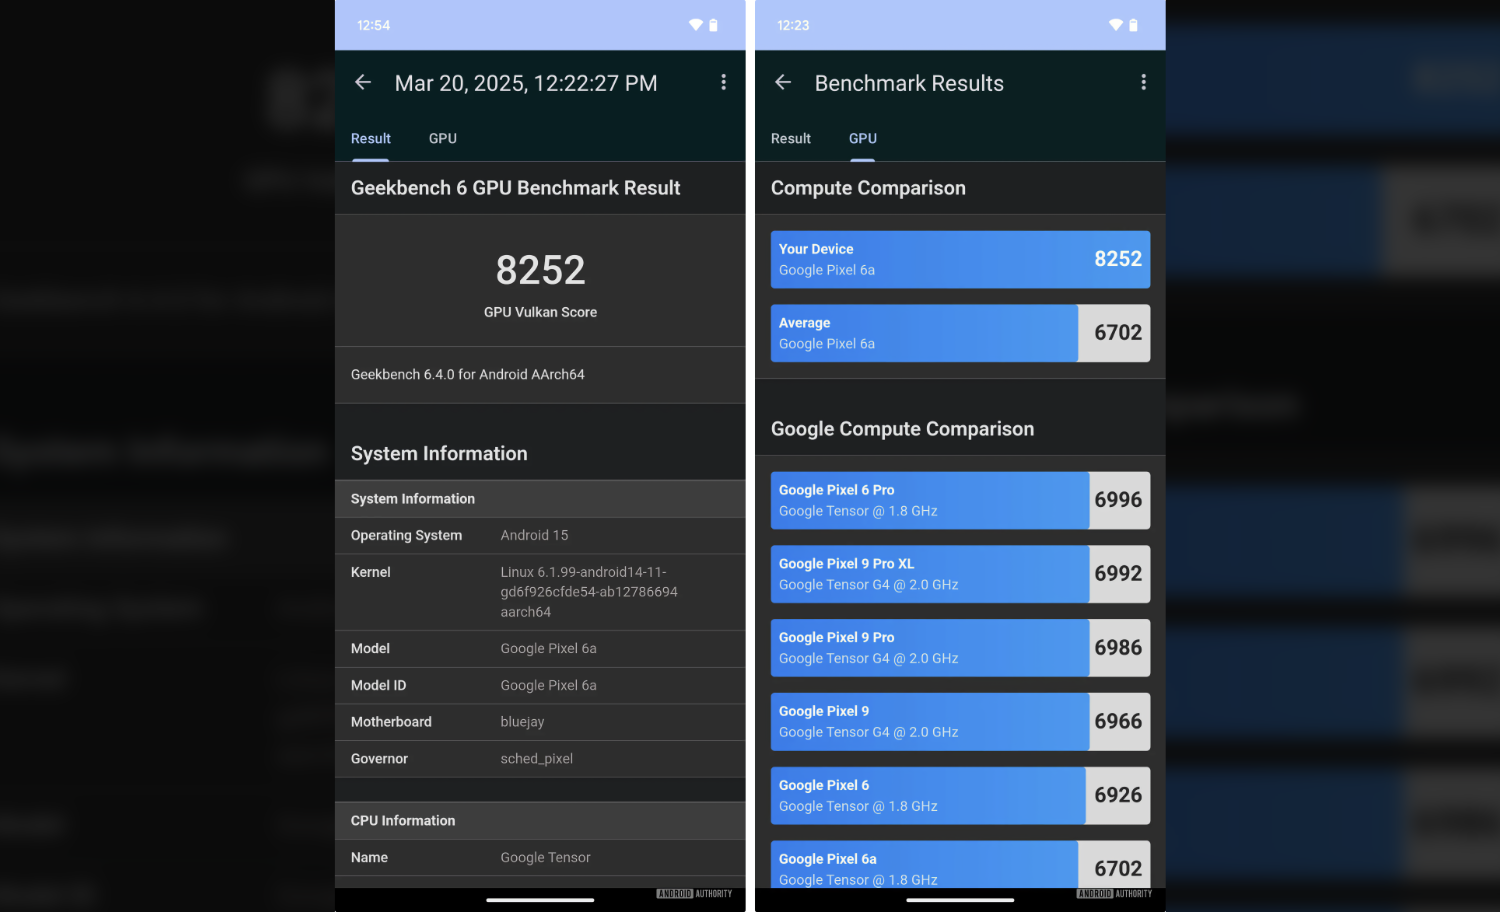Tap the Model ID Google Pixel 6a row
This screenshot has height=912, width=1500.
[x=540, y=686]
